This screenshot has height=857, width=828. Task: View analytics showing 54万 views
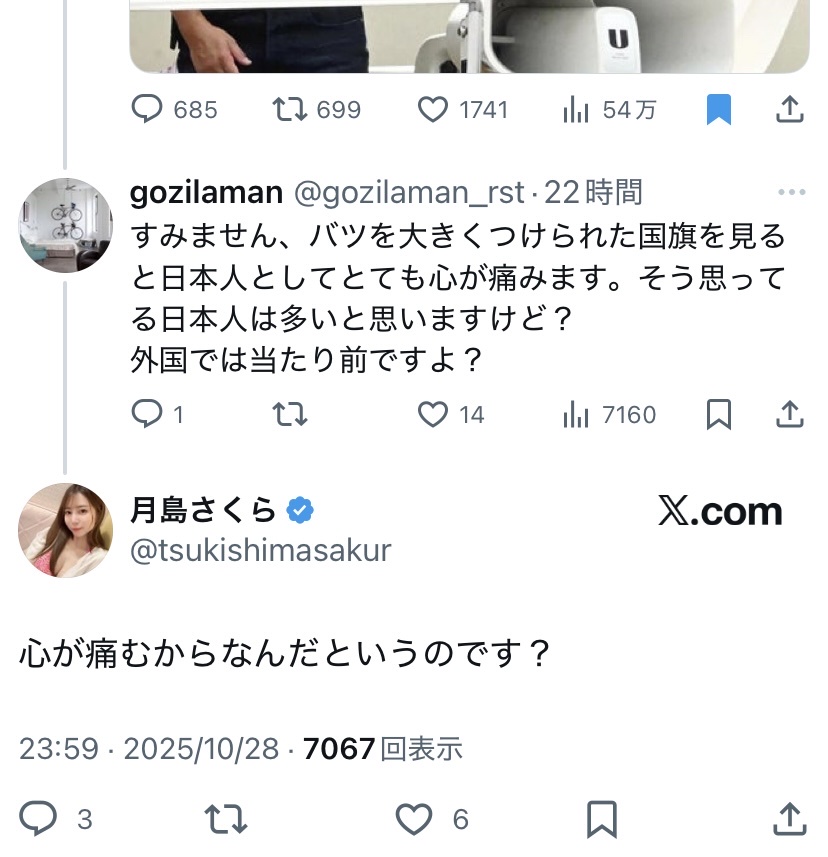[x=576, y=109]
